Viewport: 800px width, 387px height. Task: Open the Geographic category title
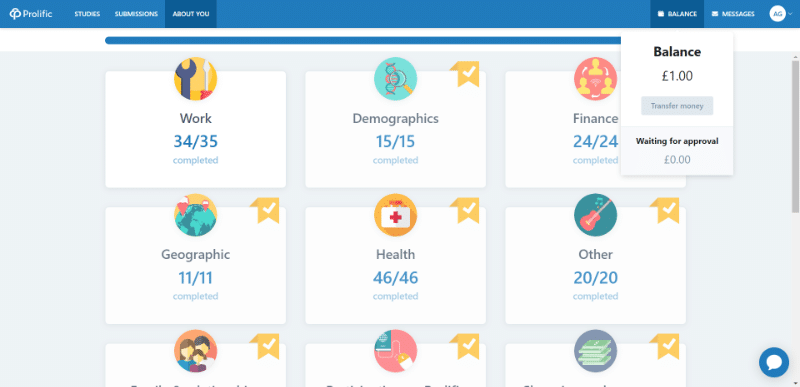coord(195,254)
